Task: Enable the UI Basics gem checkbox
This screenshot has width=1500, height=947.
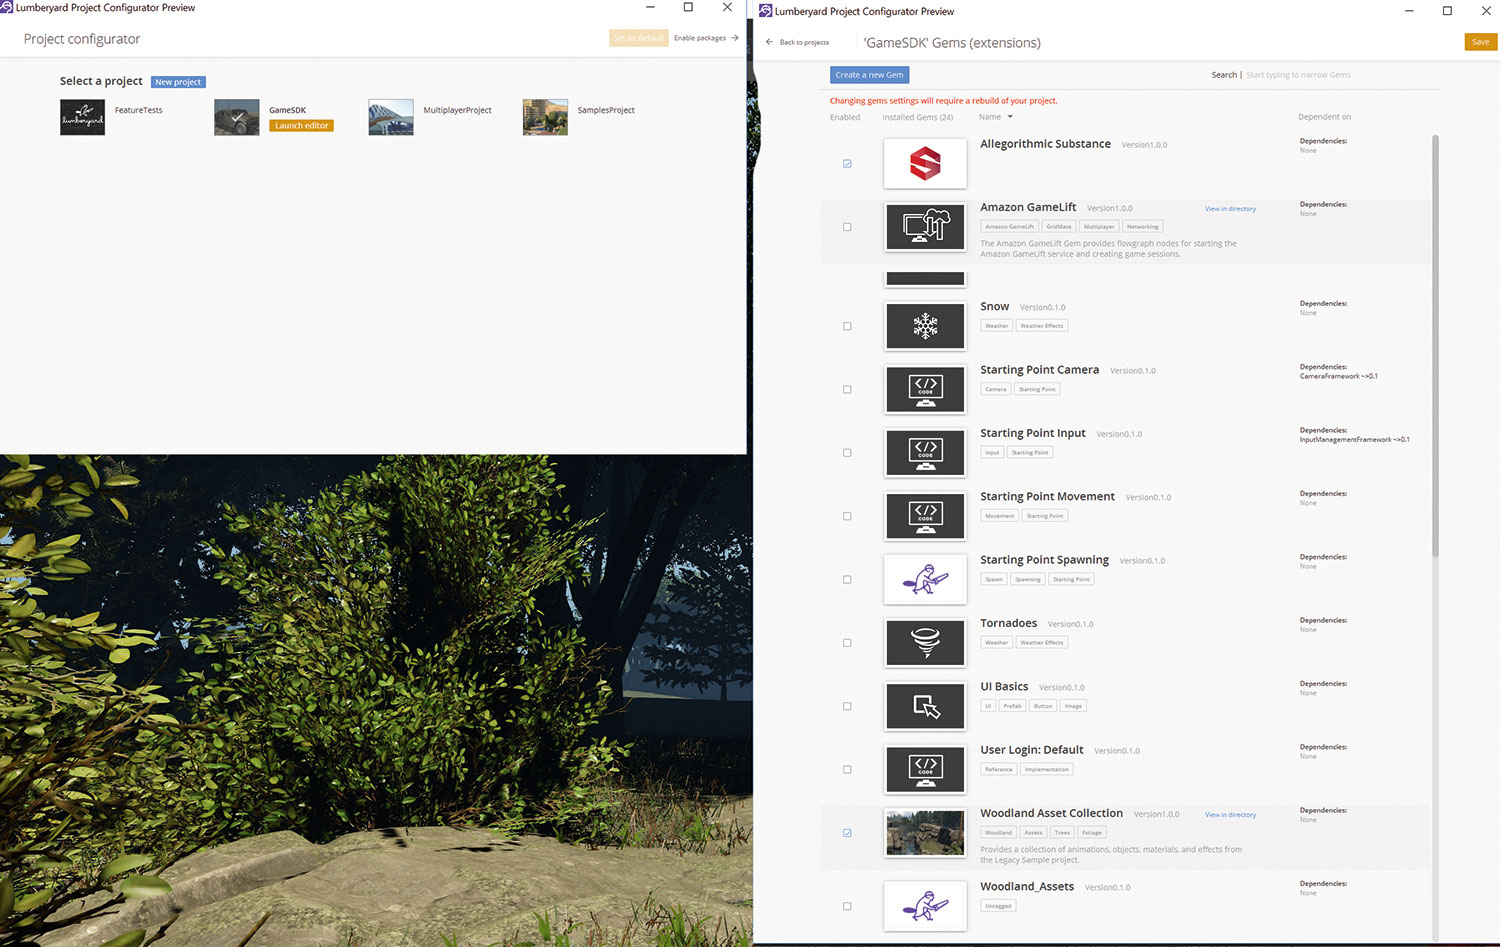Action: 847,706
